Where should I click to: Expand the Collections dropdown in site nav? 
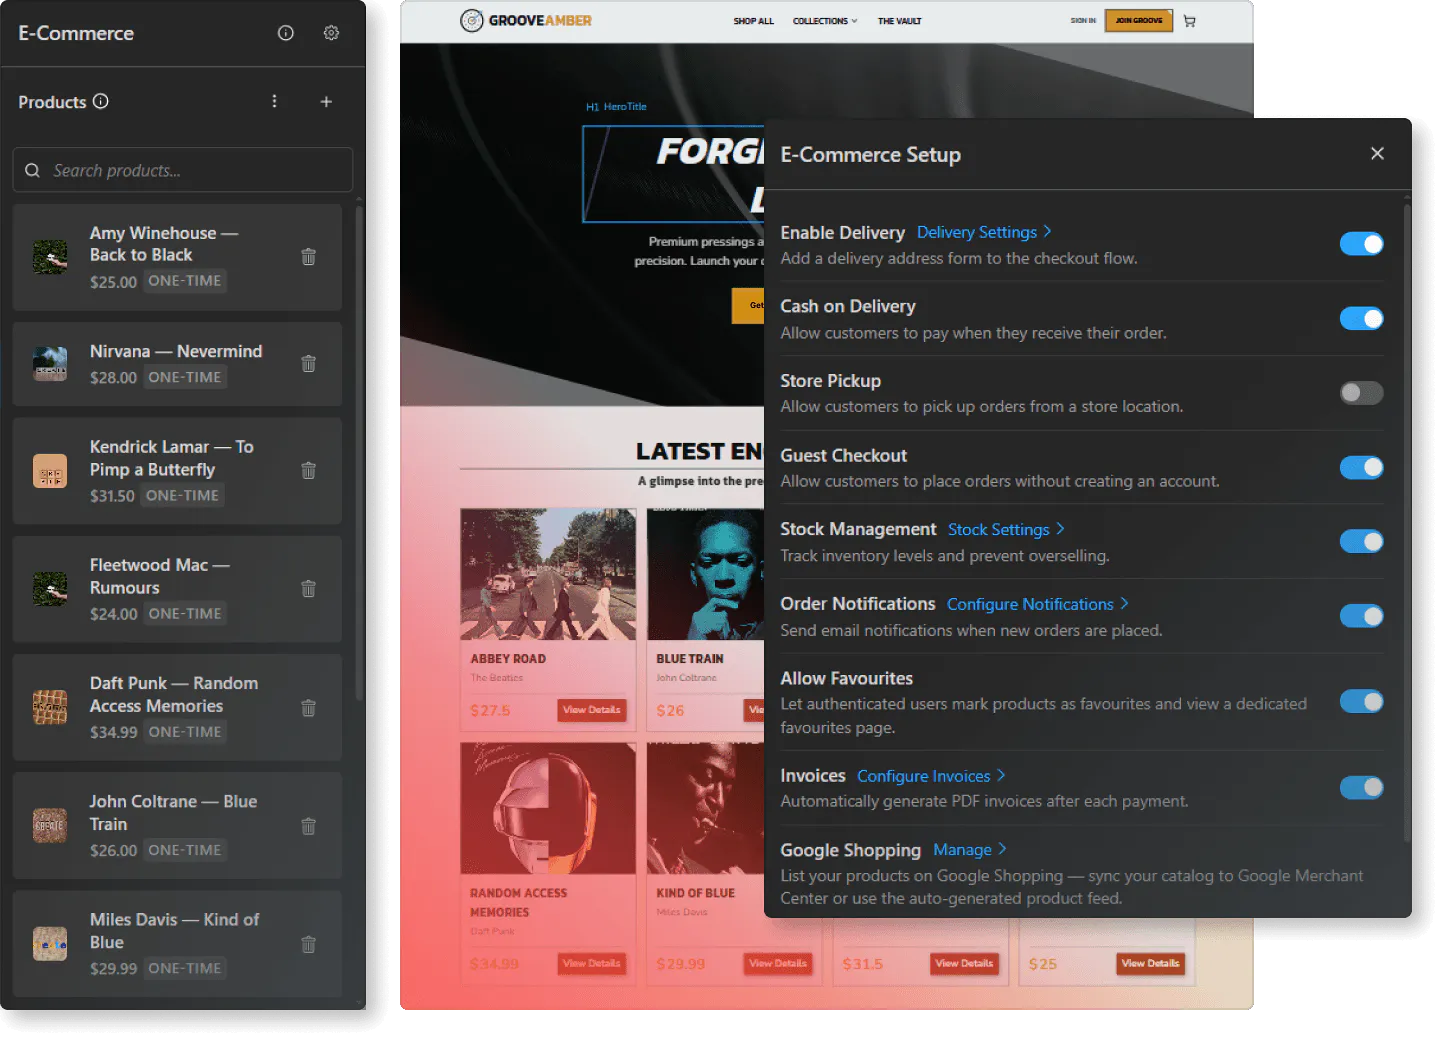825,21
